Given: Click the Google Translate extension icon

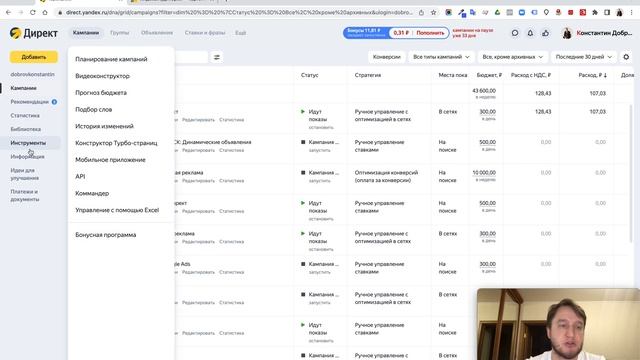Looking at the screenshot, I should tap(473, 13).
